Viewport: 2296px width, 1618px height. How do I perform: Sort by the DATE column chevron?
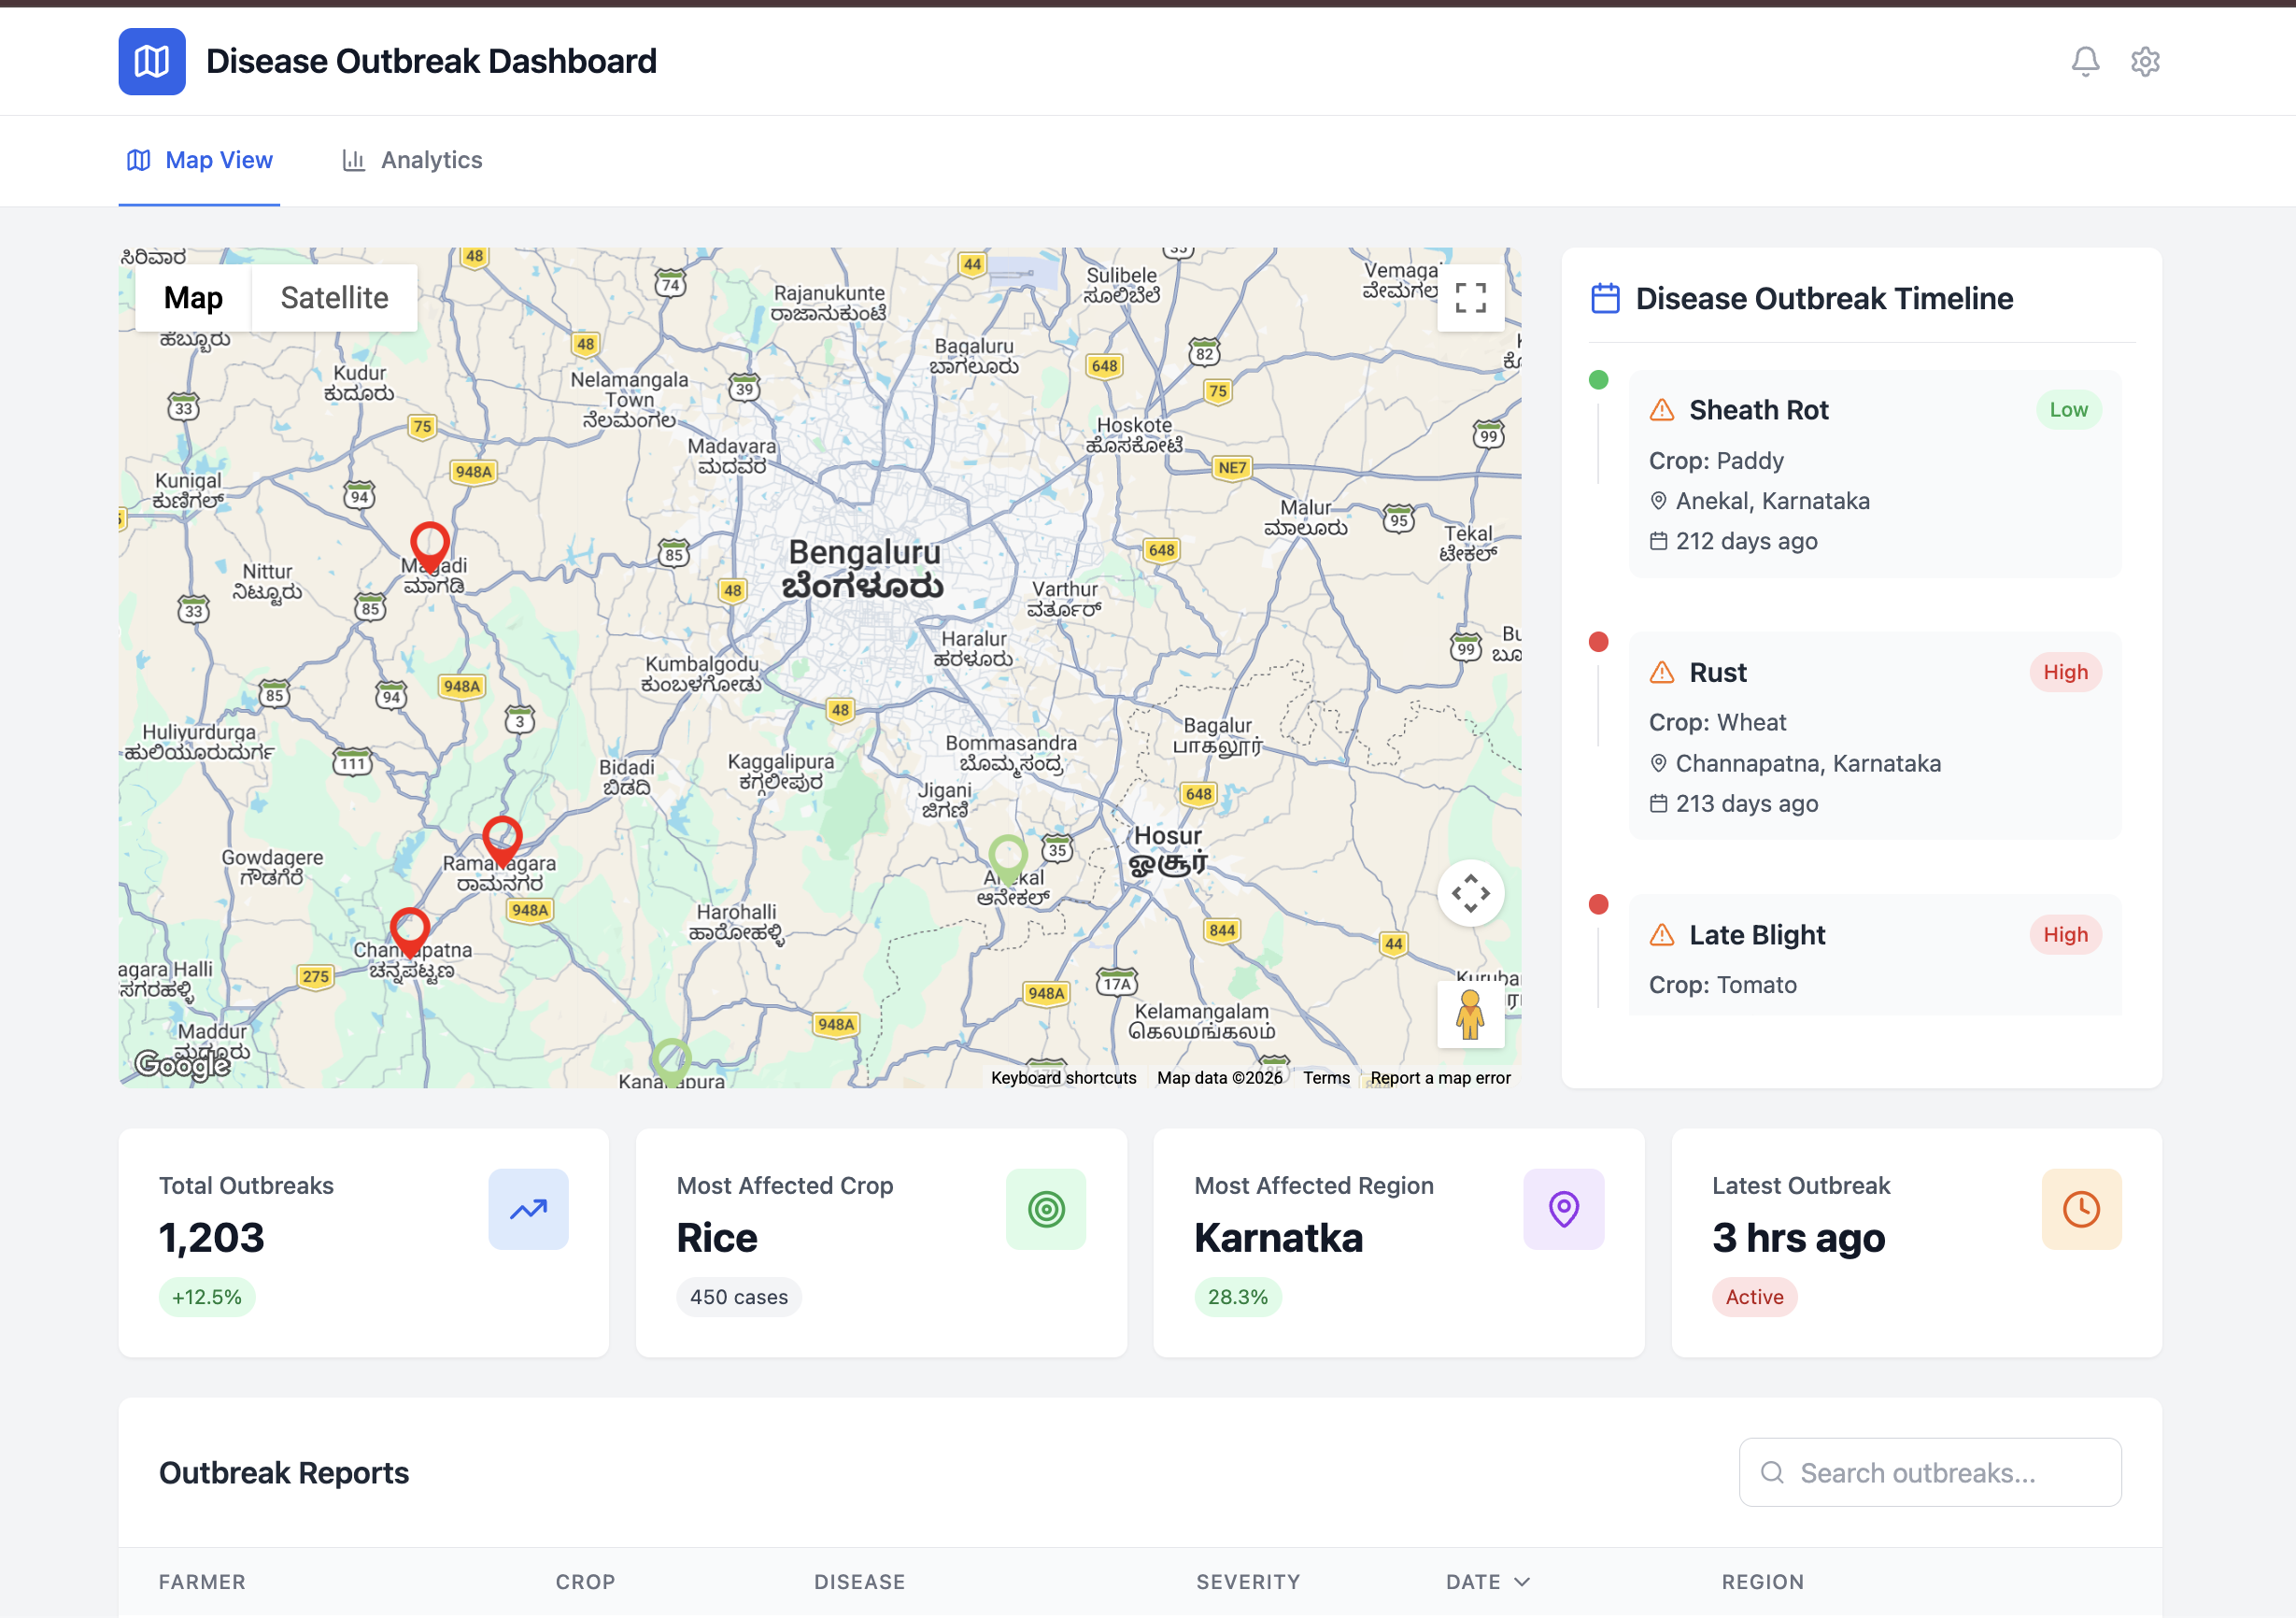1521,1581
